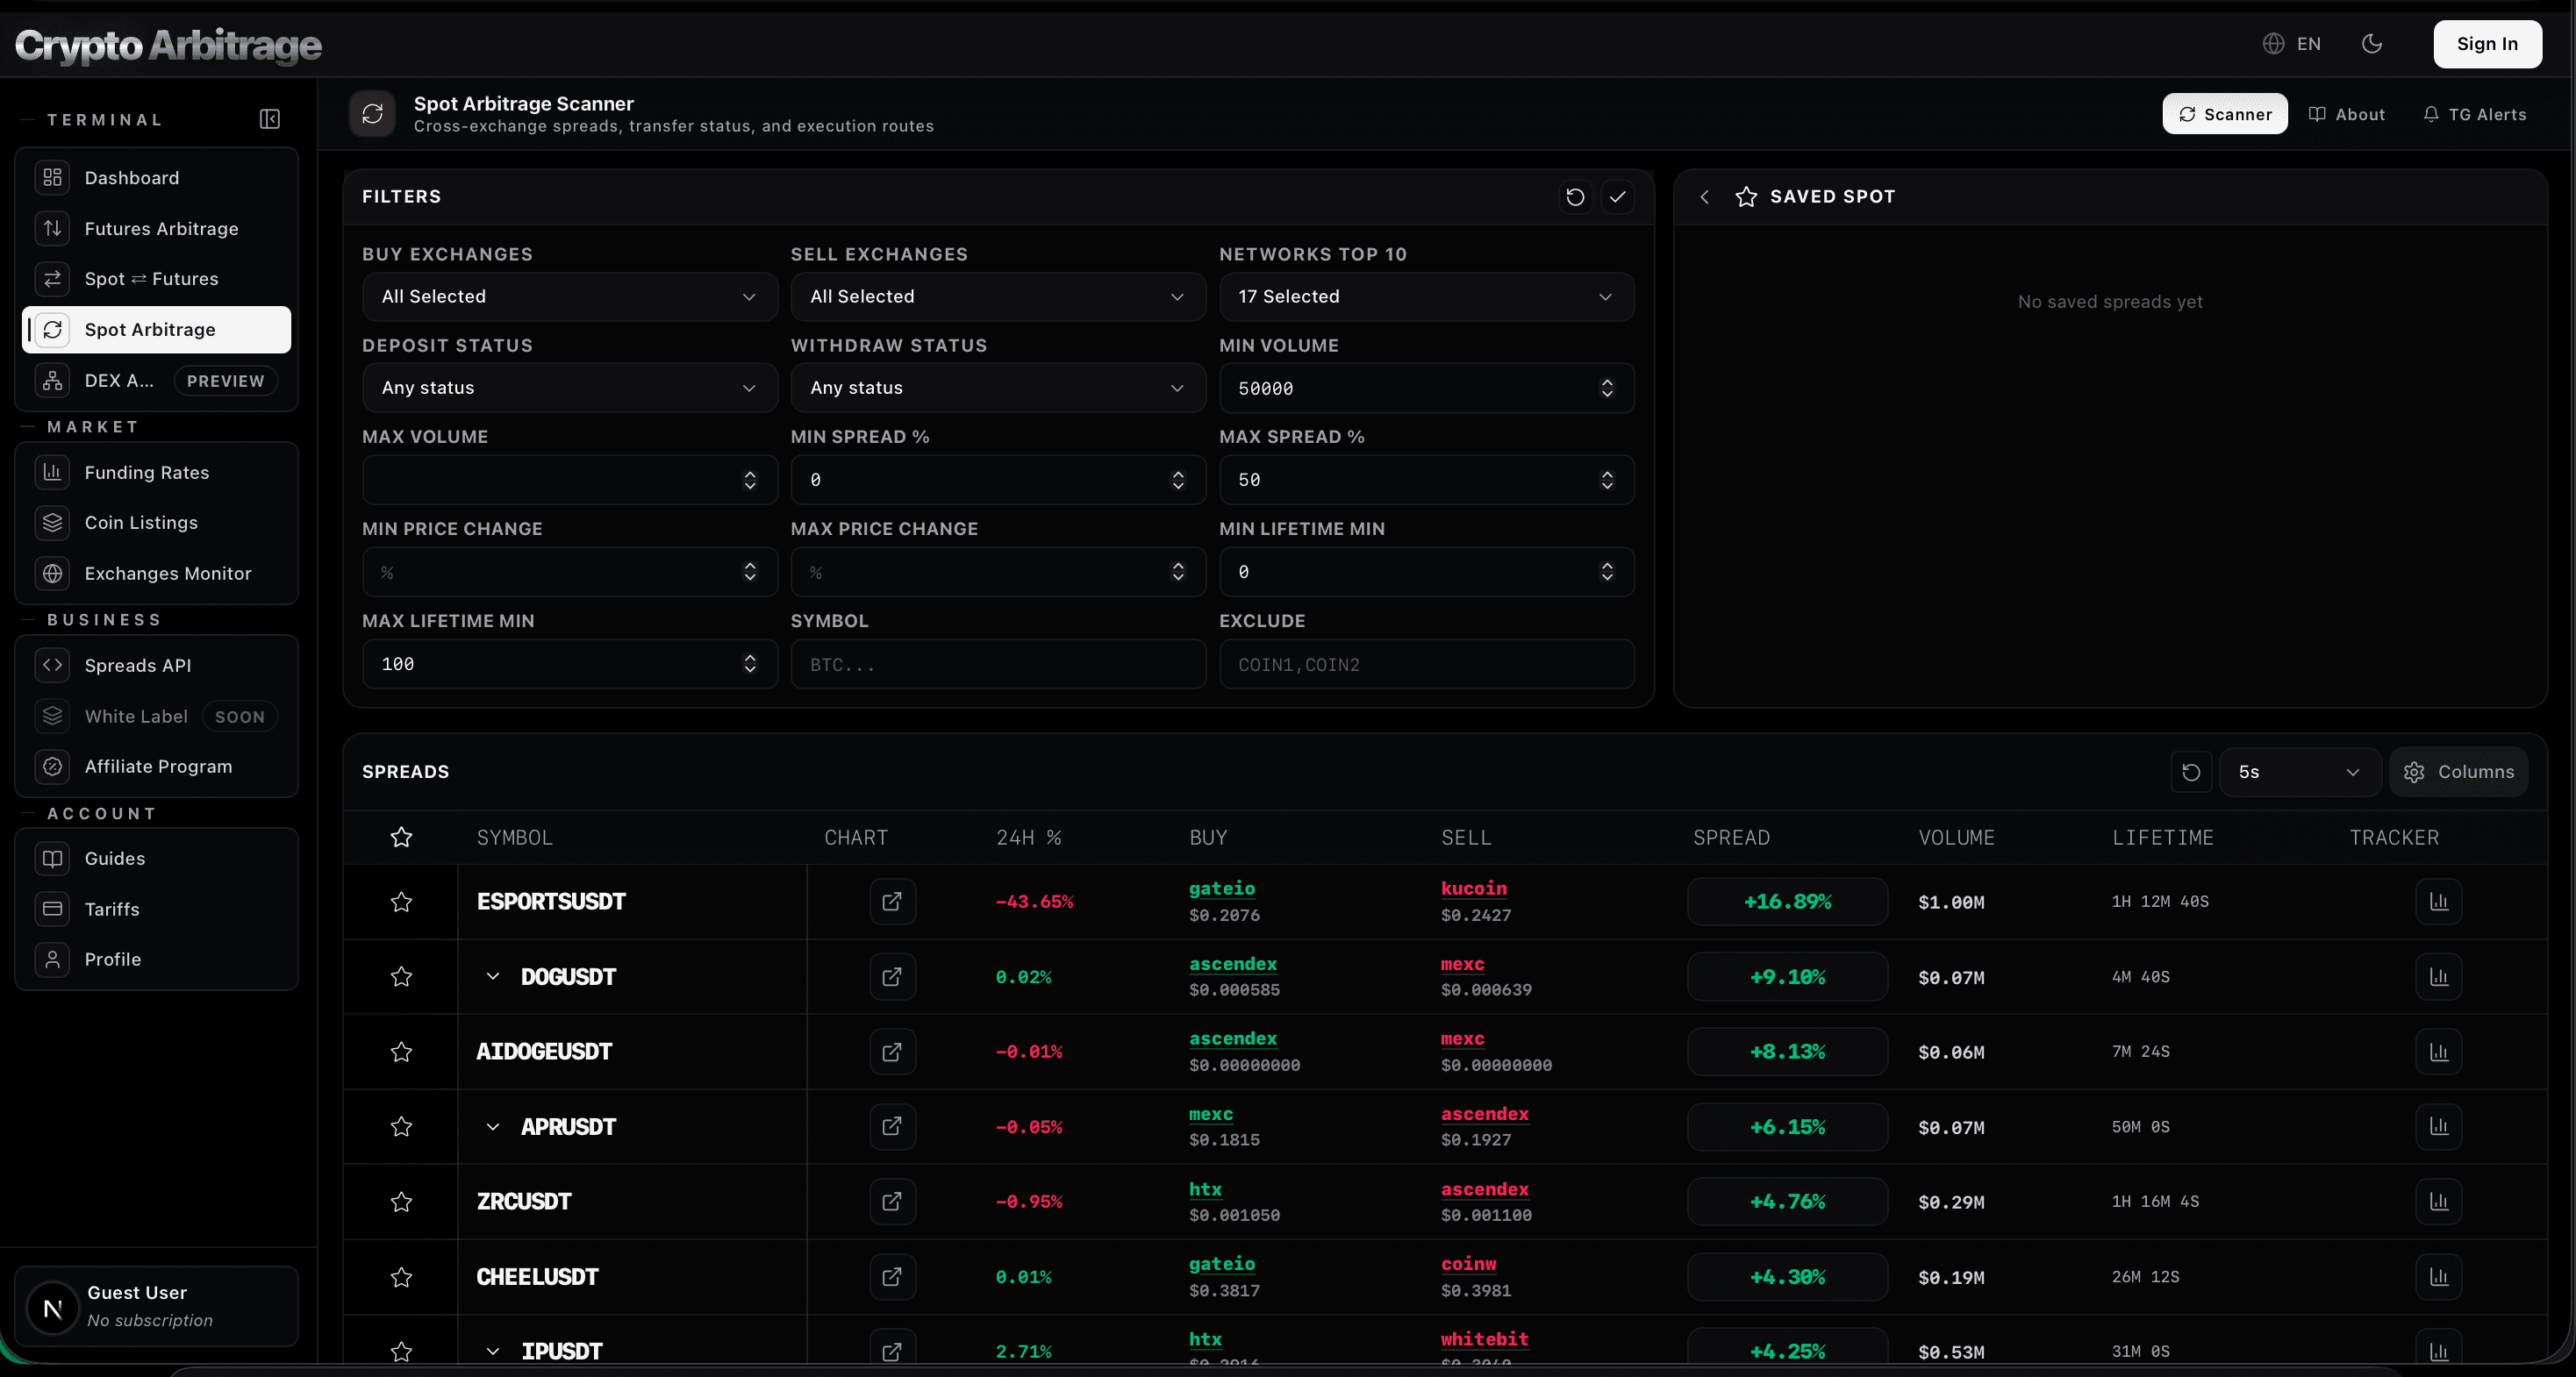The image size is (2576, 1377).
Task: Open Dashboard in the sidebar
Action: [x=157, y=178]
